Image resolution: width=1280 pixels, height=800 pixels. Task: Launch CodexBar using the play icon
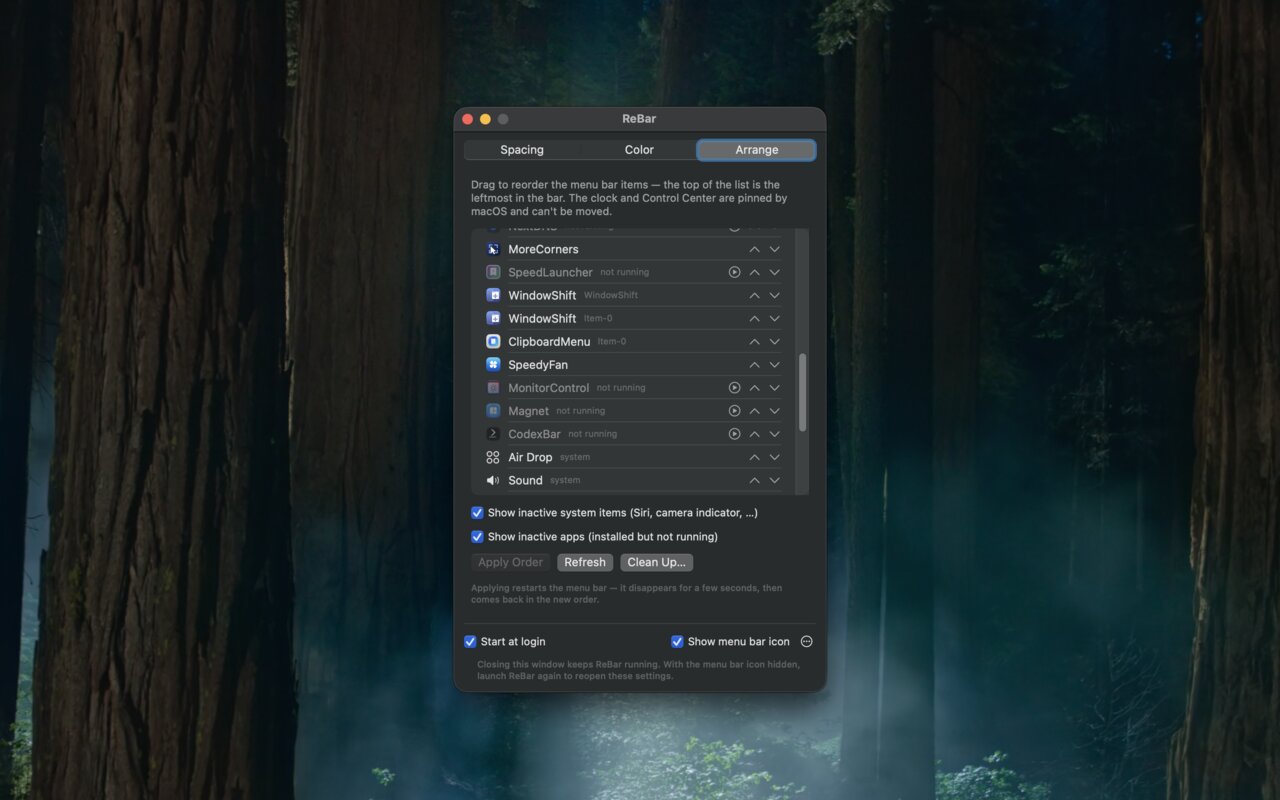coord(734,434)
